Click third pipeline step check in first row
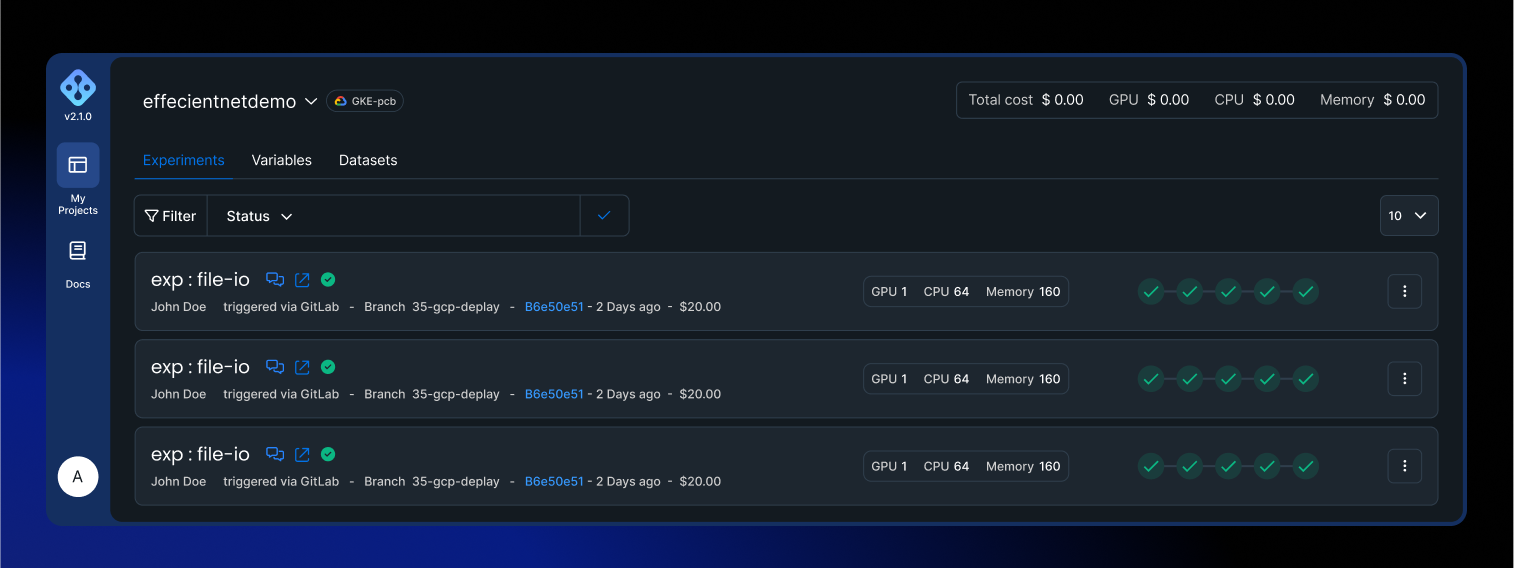The image size is (1514, 568). coord(1228,292)
